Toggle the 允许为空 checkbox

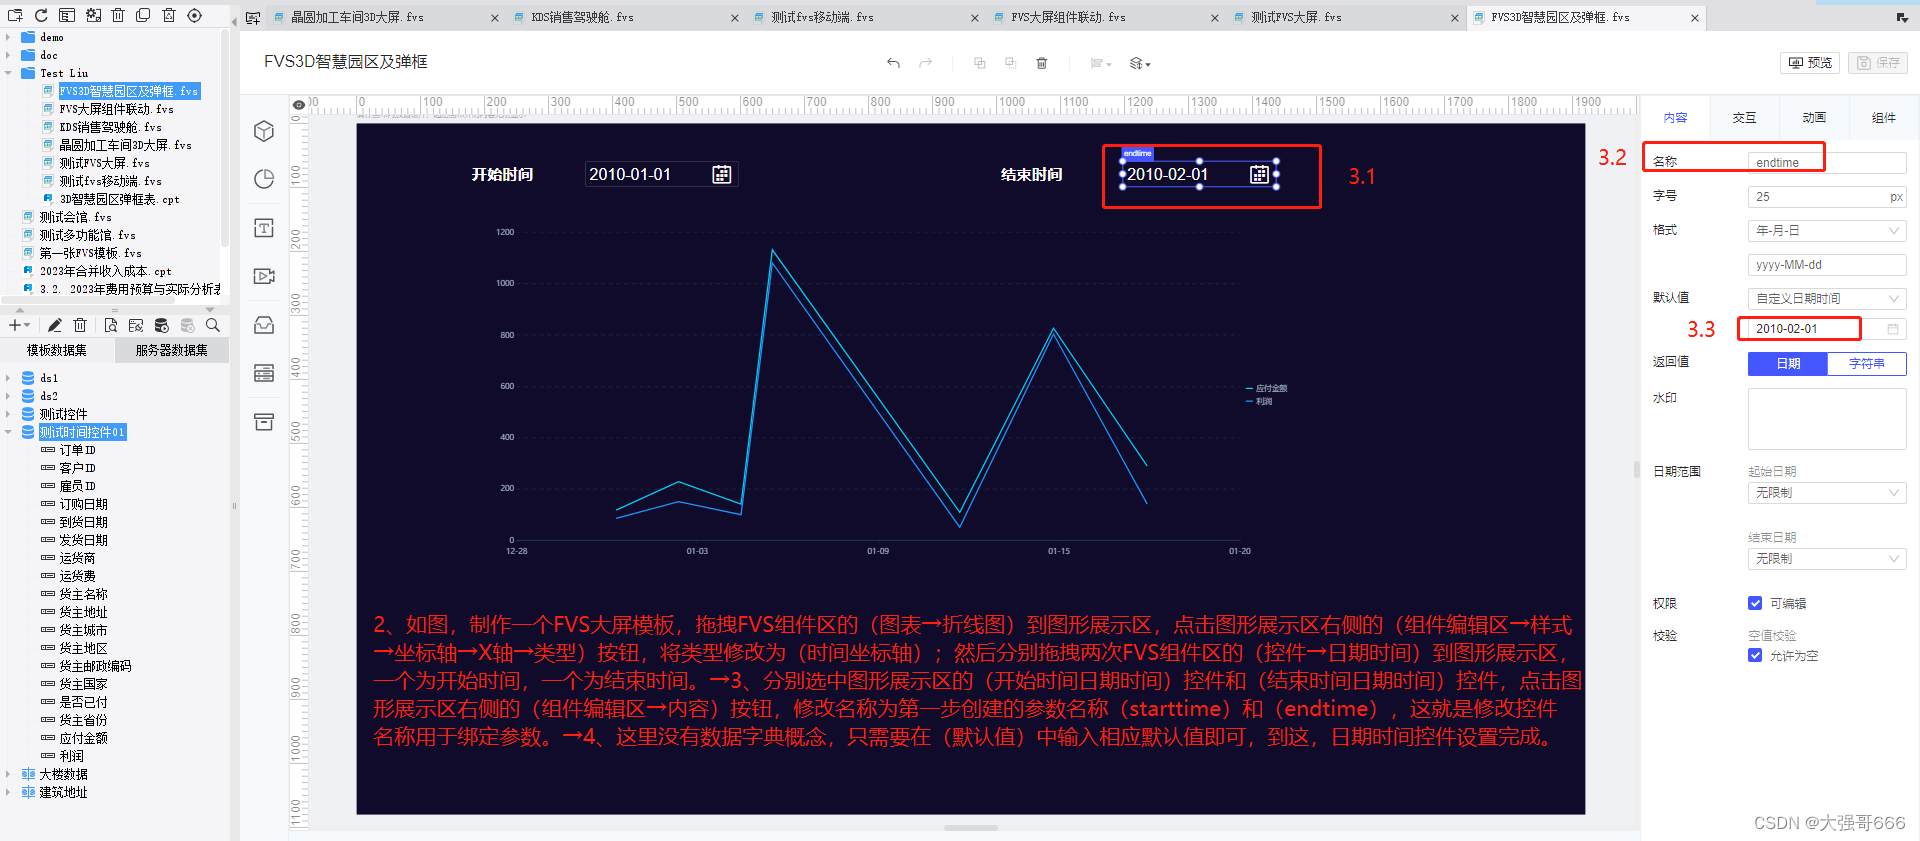pos(1754,655)
